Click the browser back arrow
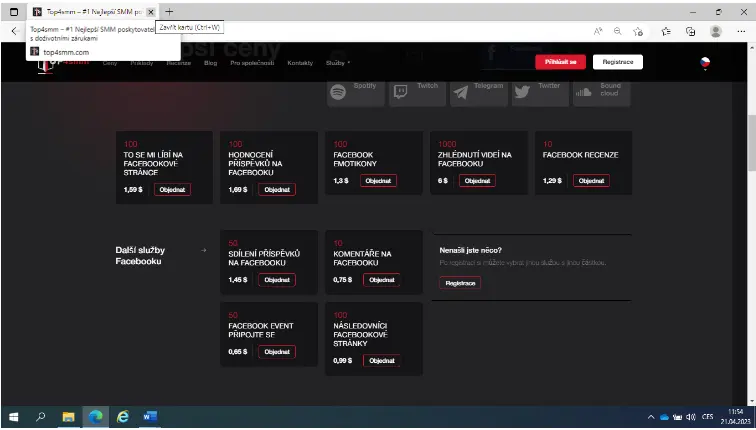Screen dimensions: 756x430 [x=15, y=31]
